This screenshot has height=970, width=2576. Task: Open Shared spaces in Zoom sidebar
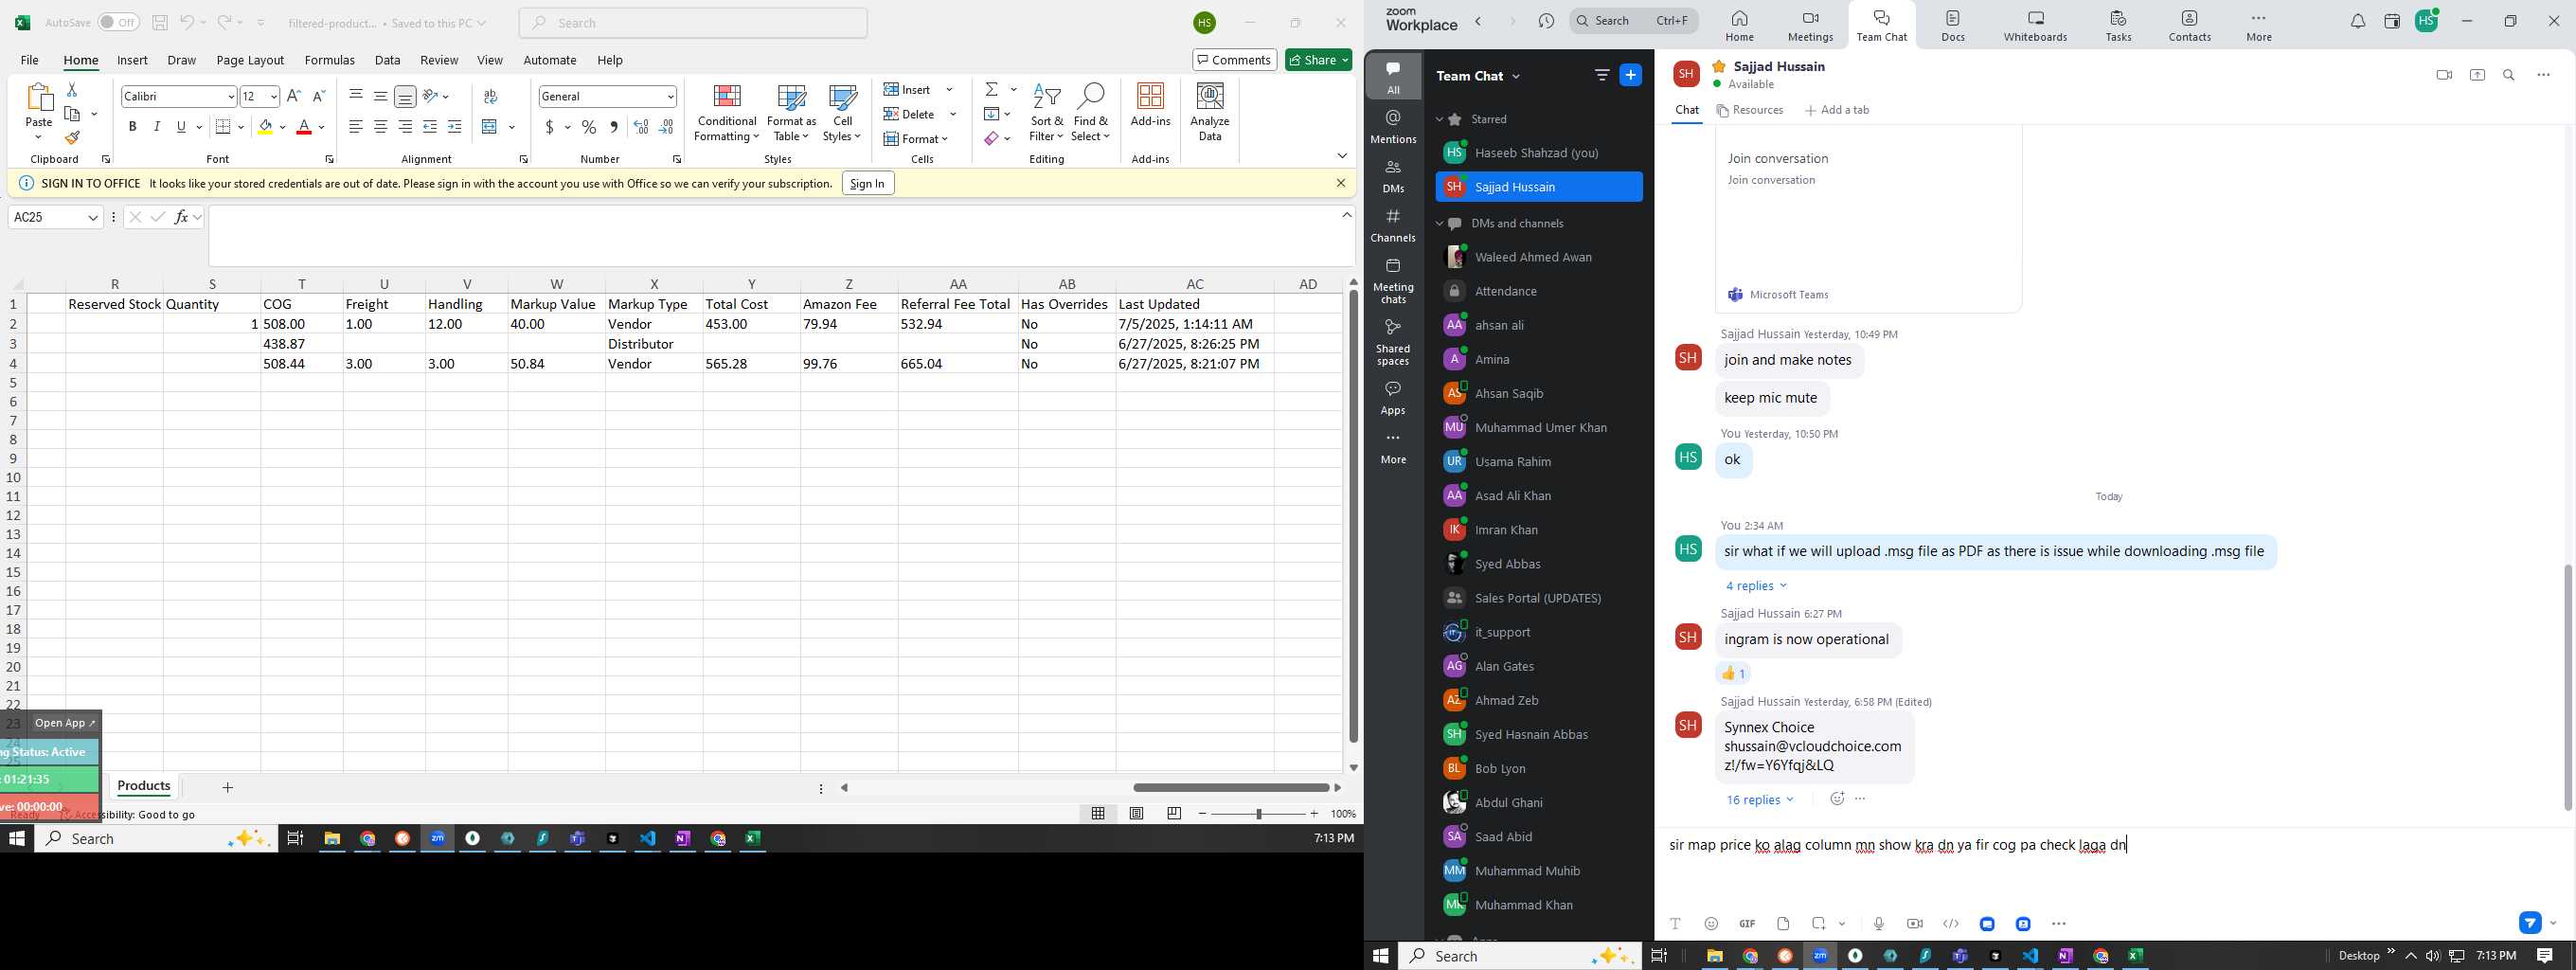click(1393, 342)
